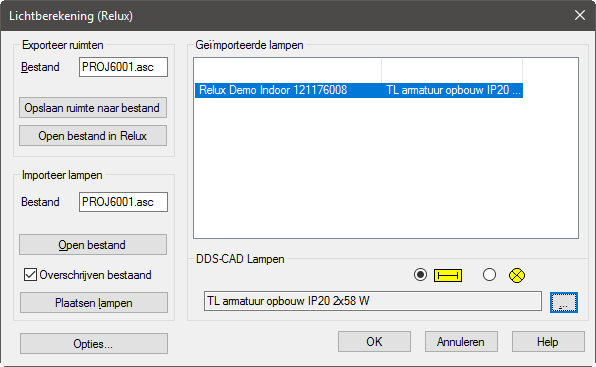
Task: Click Opslaan ruimte naar bestand button
Action: click(93, 108)
